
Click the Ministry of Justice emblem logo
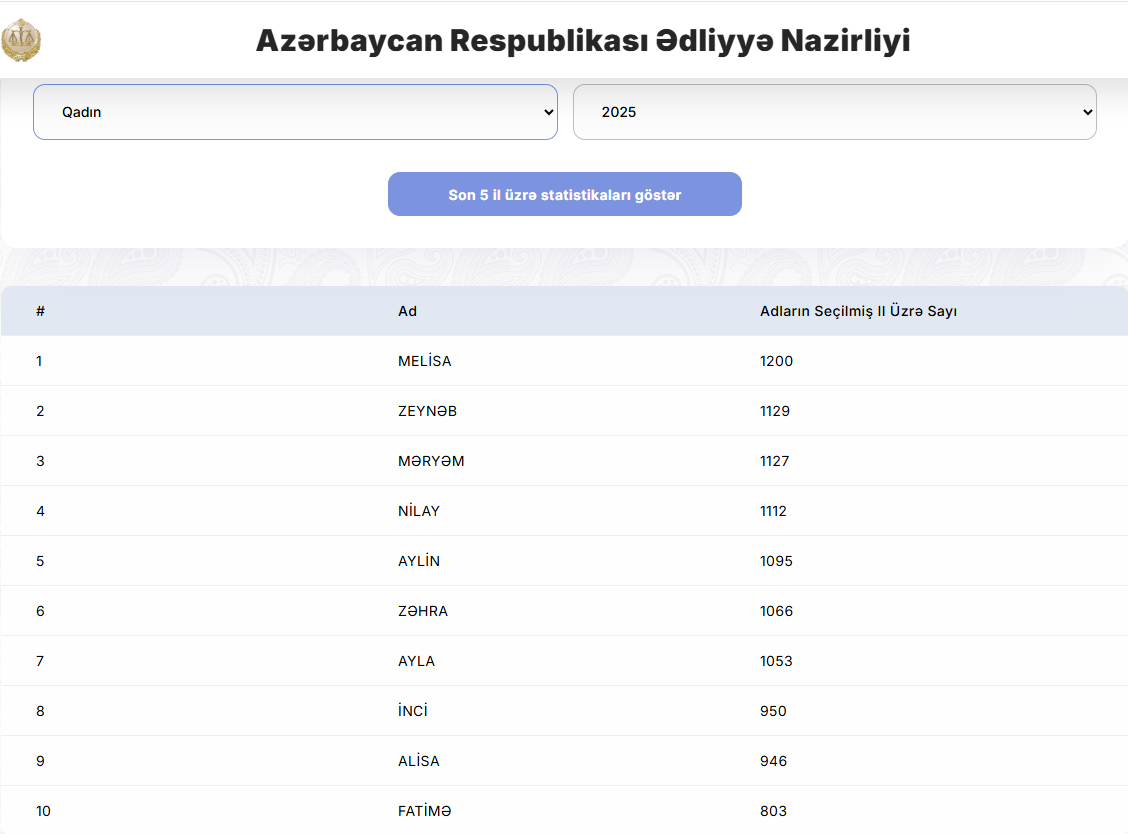(21, 40)
